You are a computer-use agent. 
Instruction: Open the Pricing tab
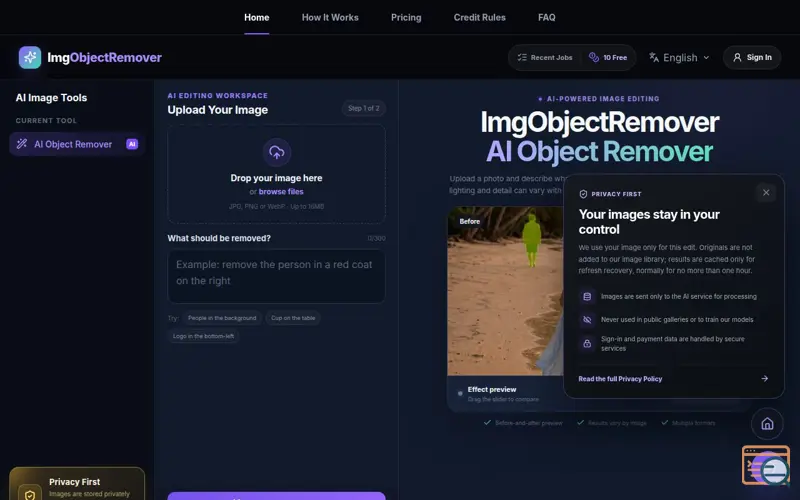coord(406,17)
